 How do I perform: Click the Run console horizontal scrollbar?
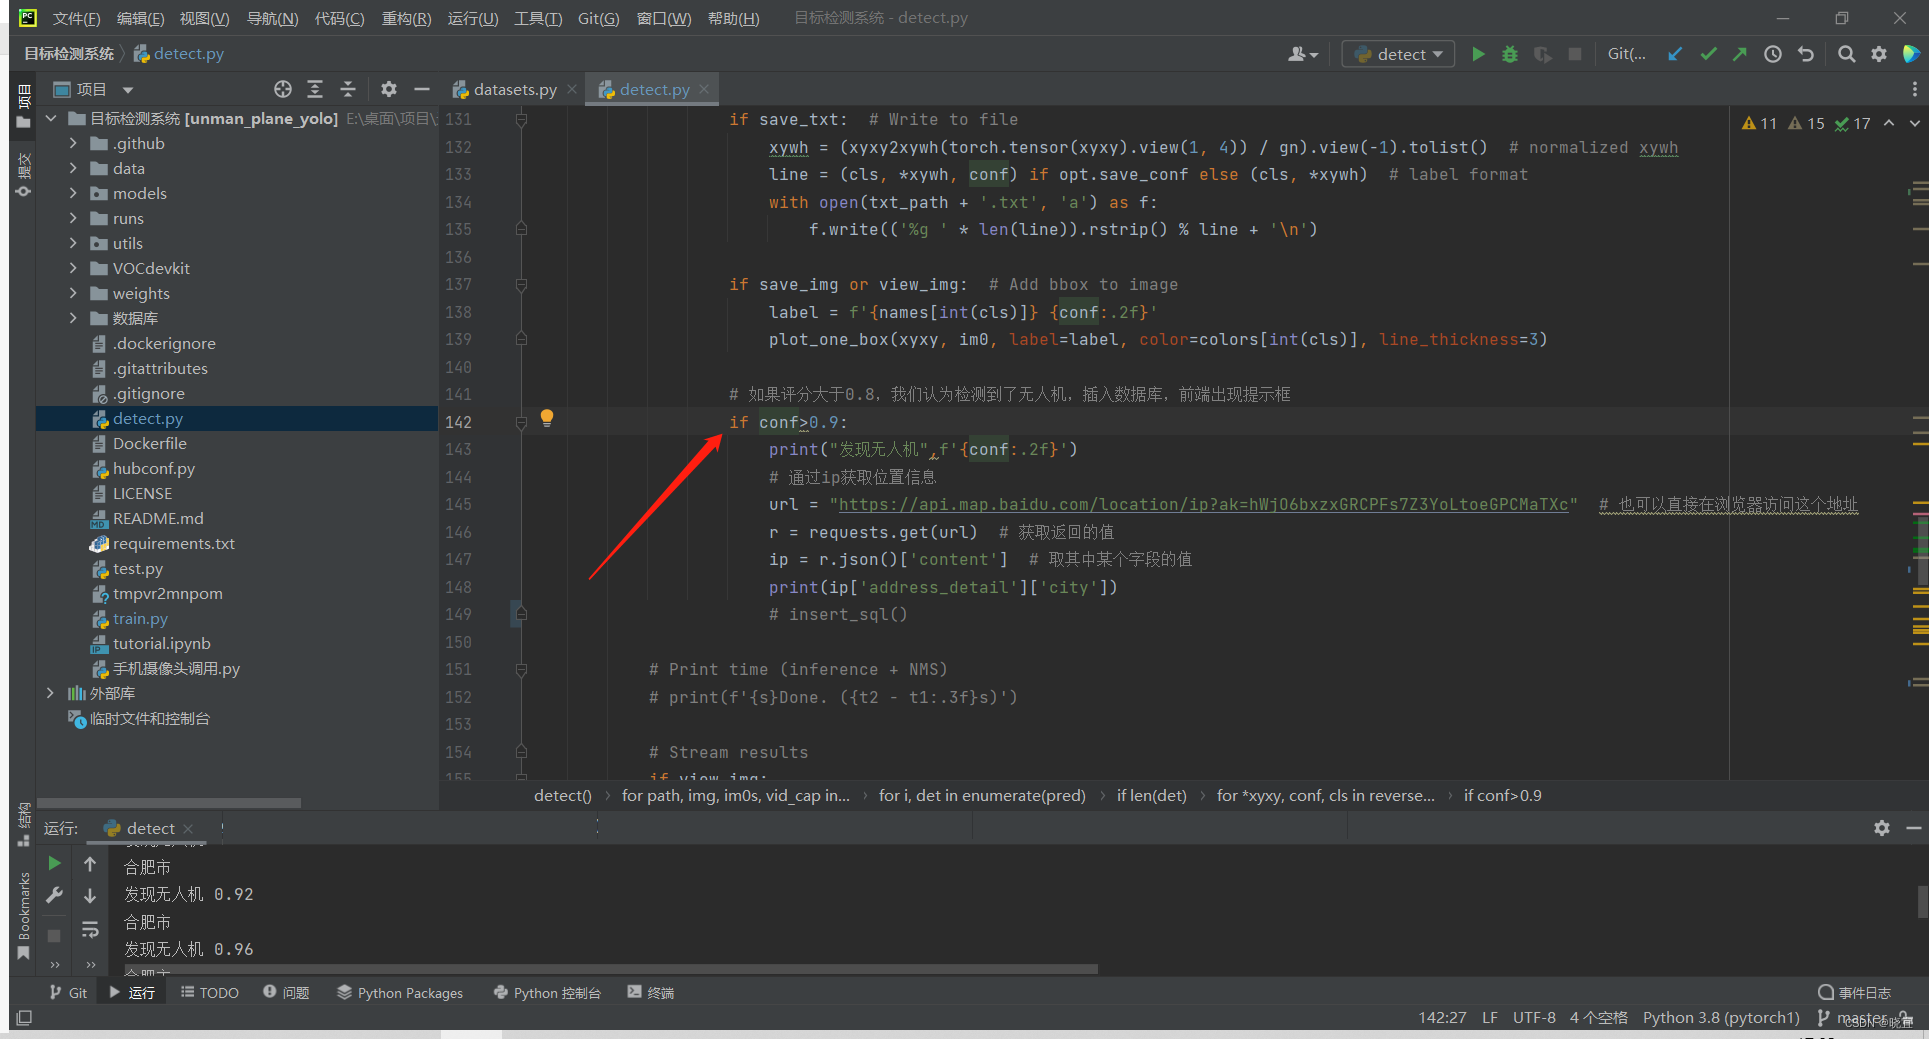point(610,969)
